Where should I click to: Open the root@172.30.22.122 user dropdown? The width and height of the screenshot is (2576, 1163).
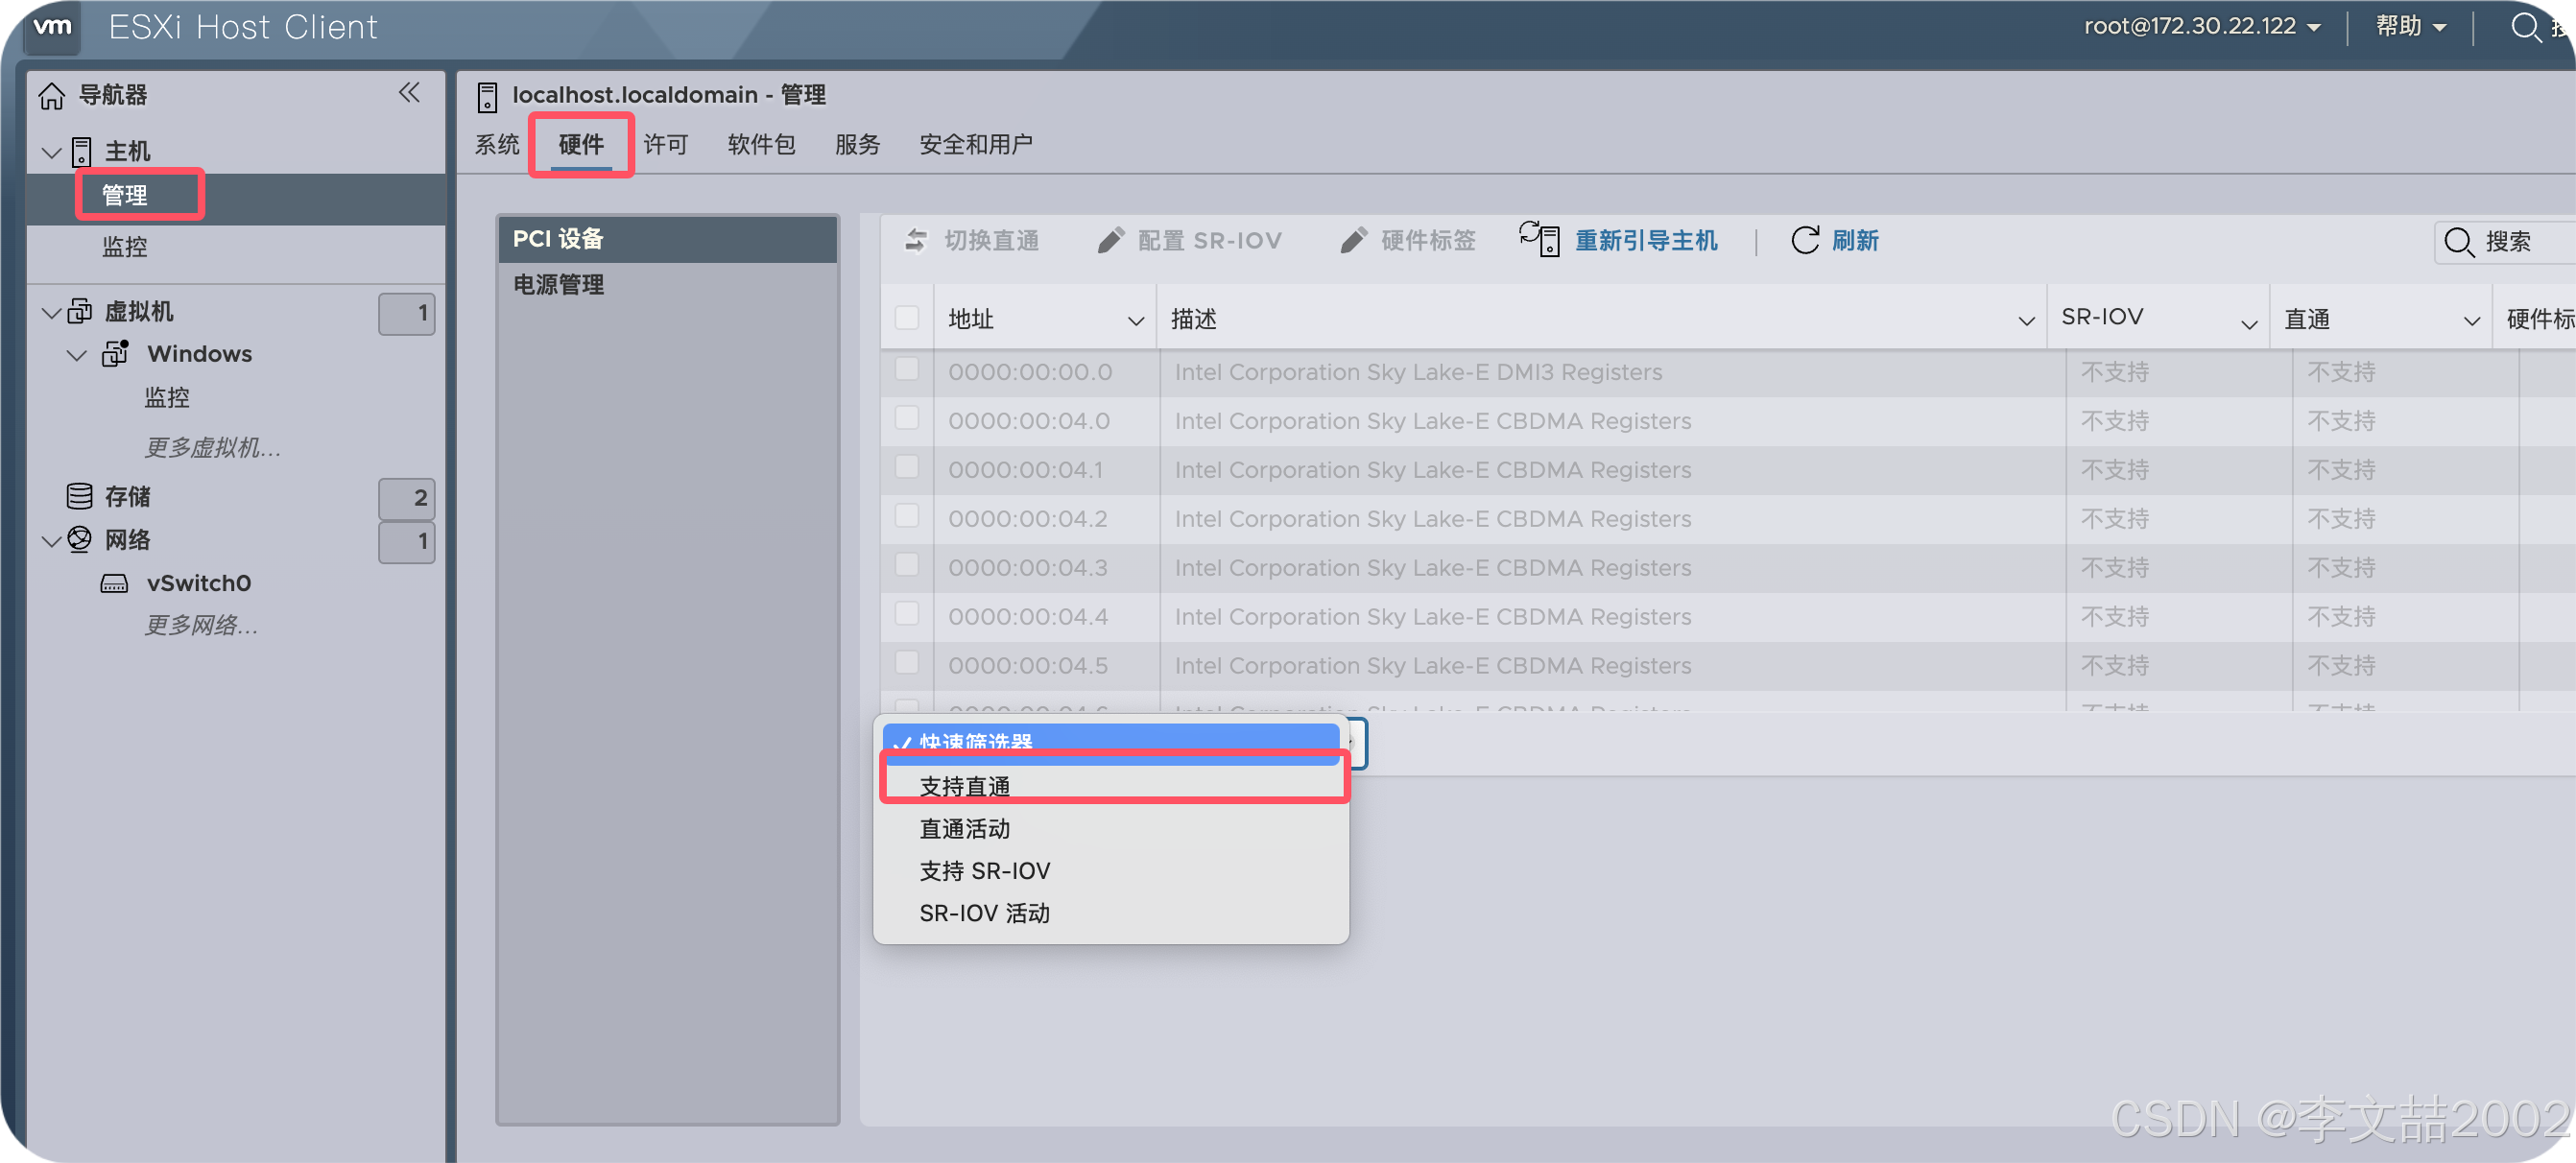click(2201, 27)
